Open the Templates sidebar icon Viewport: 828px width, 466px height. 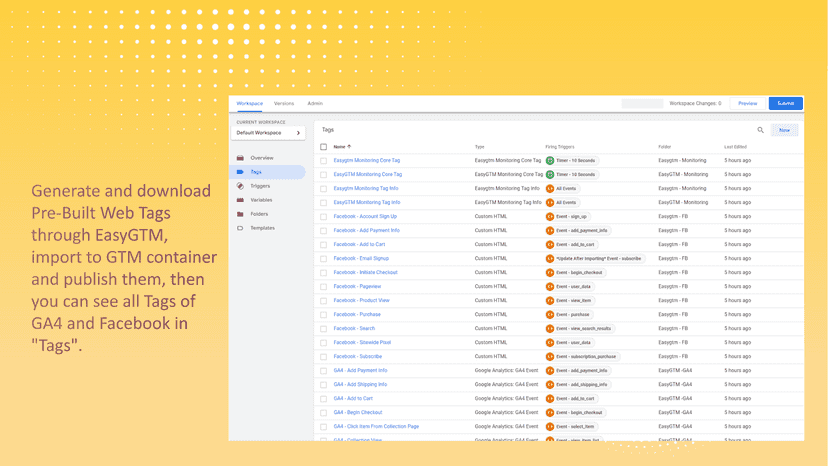(240, 228)
